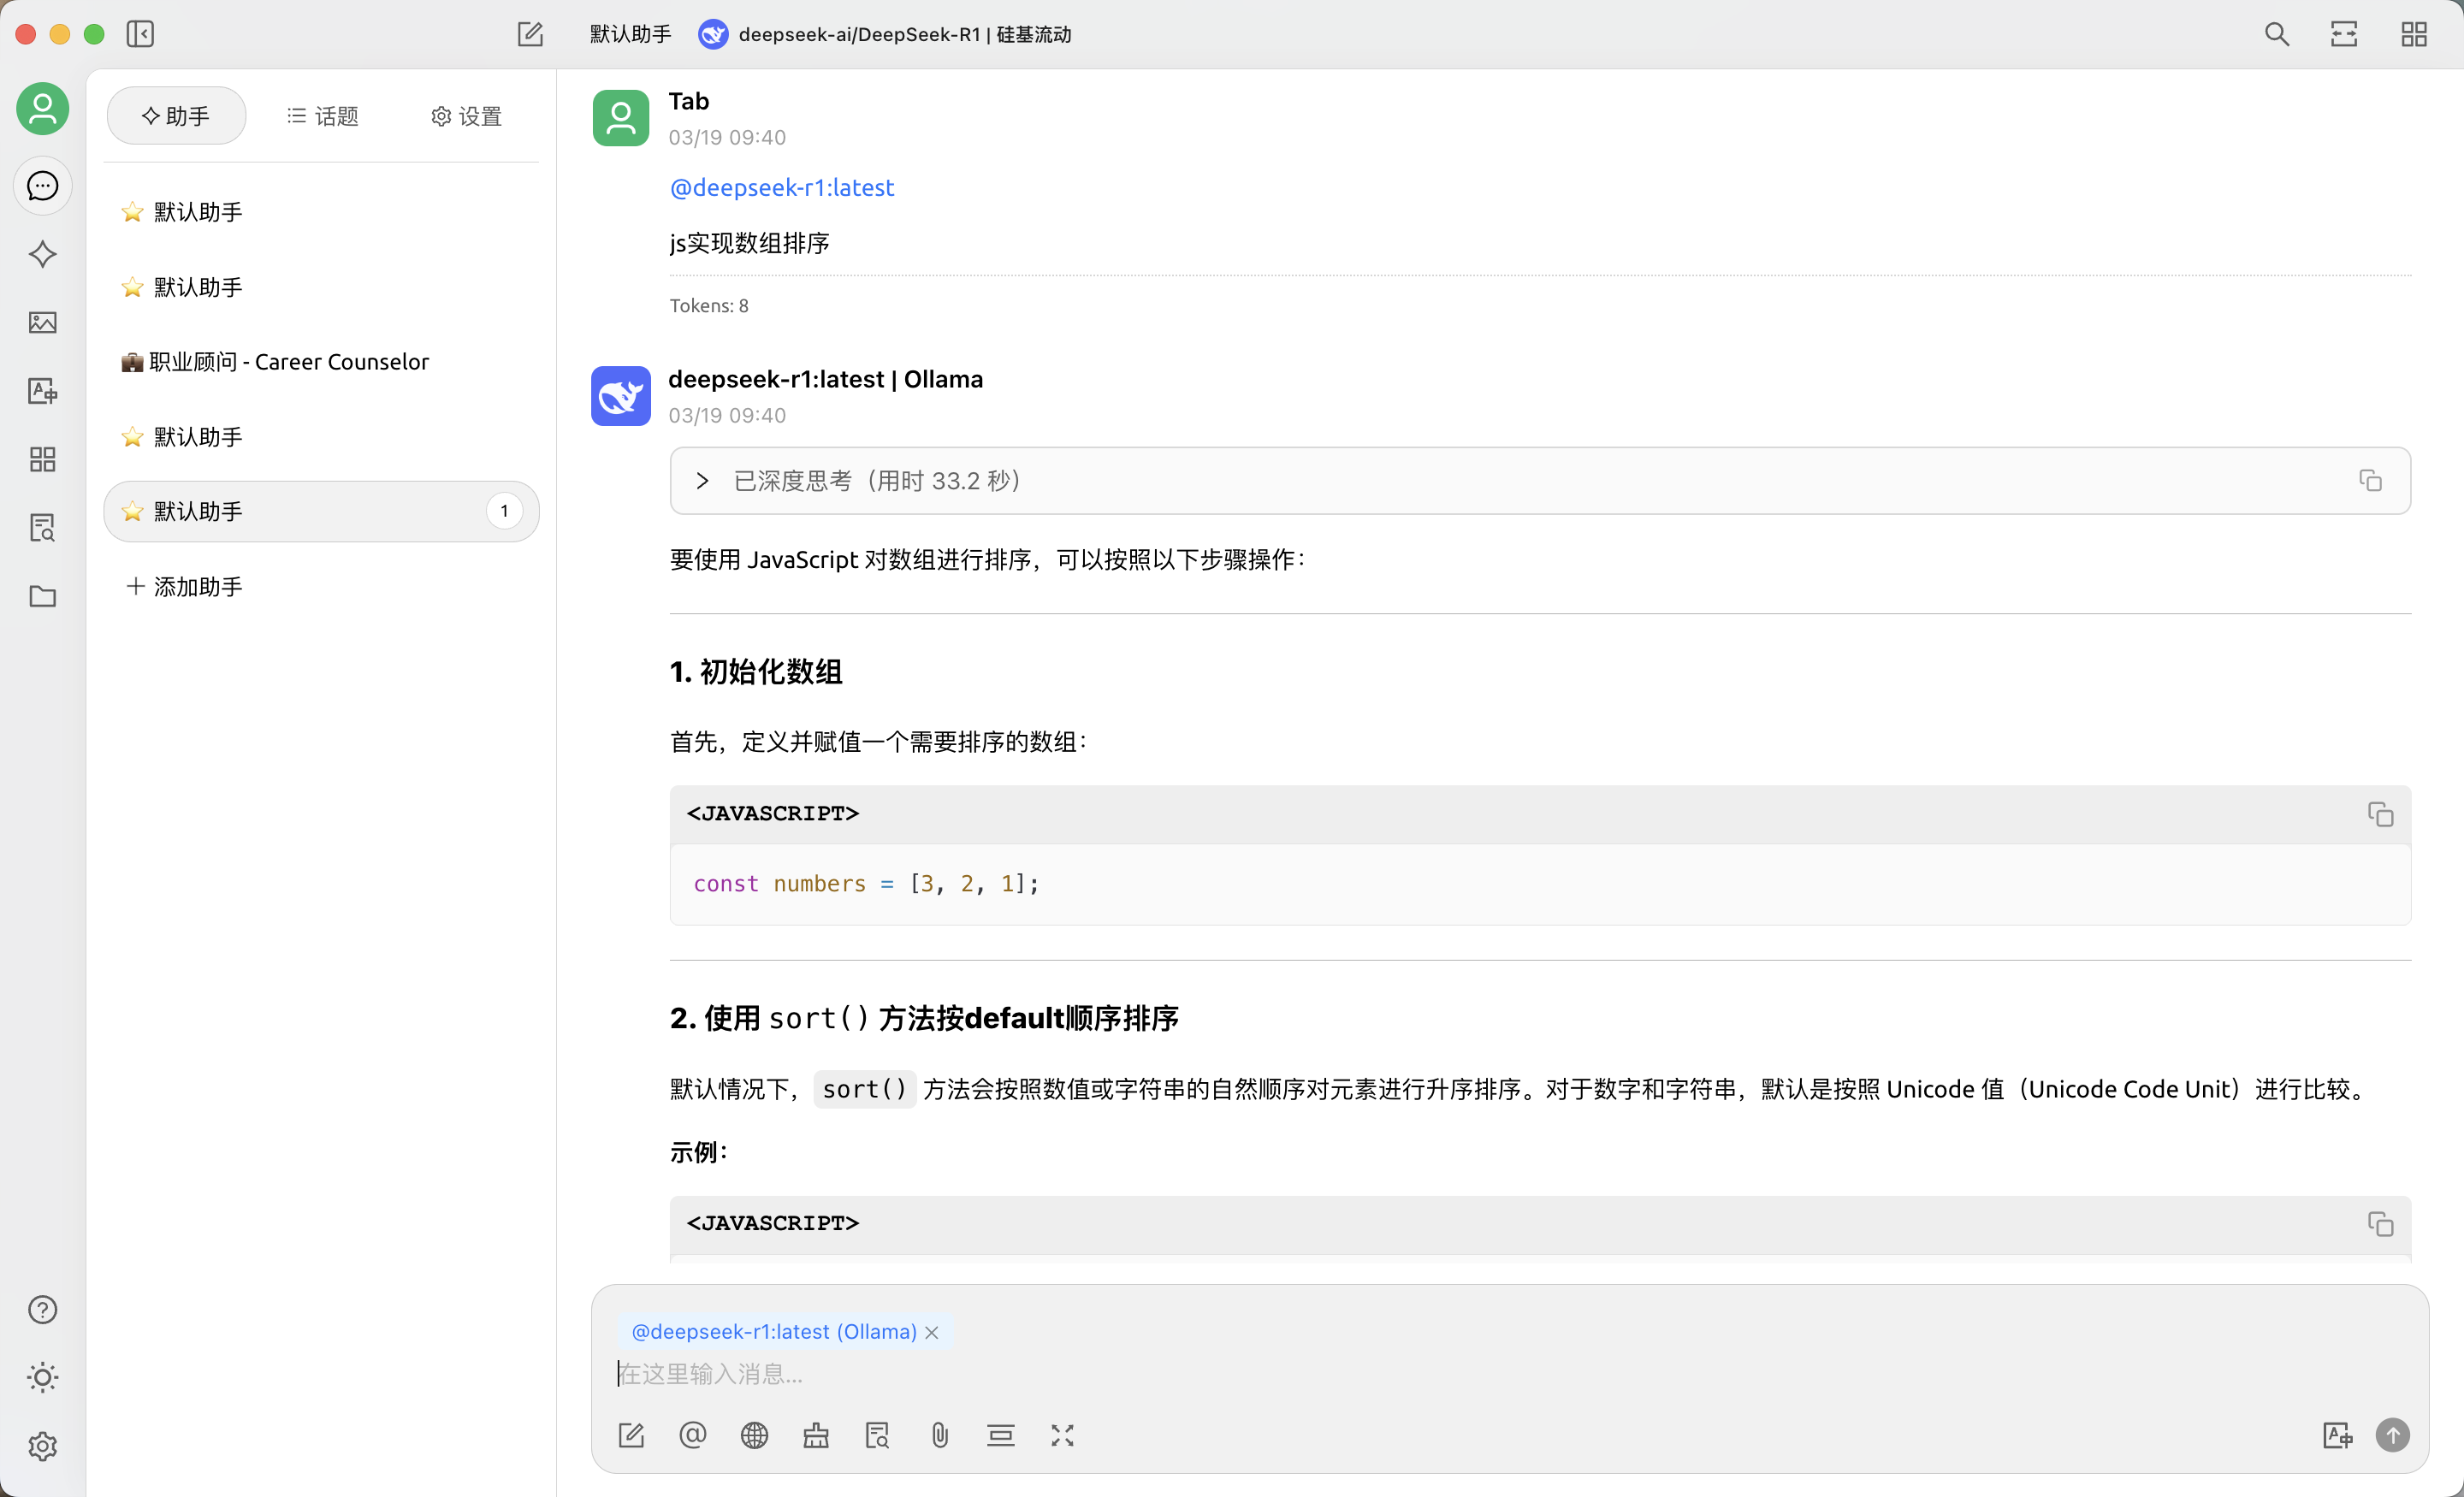Switch to the 设置 tab
2464x1497 pixels.
click(x=466, y=116)
